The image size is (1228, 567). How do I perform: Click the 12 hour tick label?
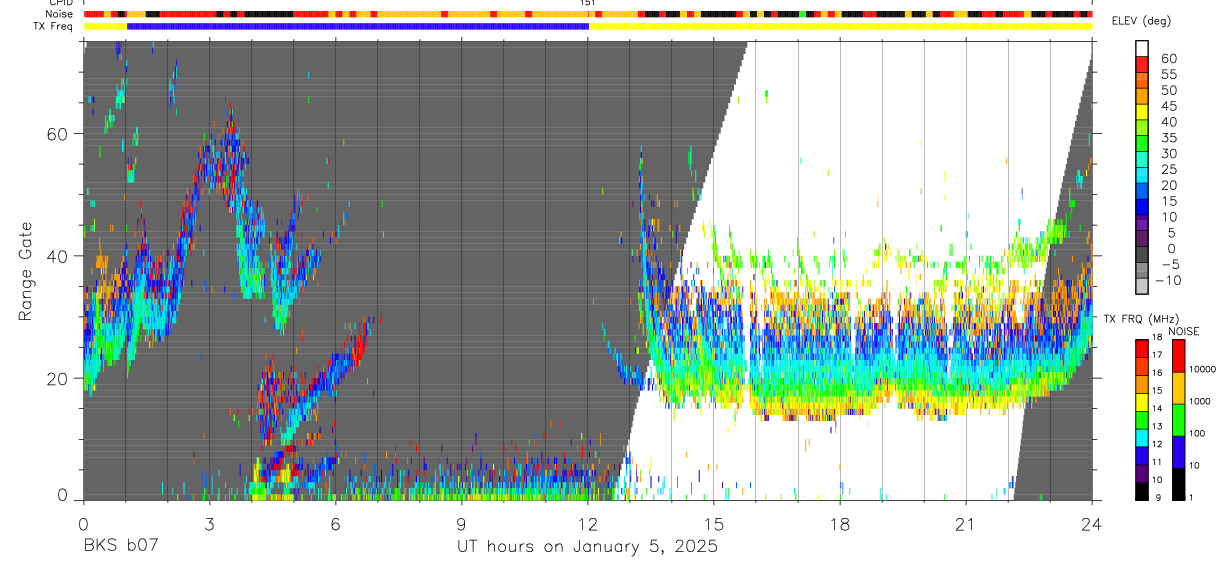click(x=588, y=524)
